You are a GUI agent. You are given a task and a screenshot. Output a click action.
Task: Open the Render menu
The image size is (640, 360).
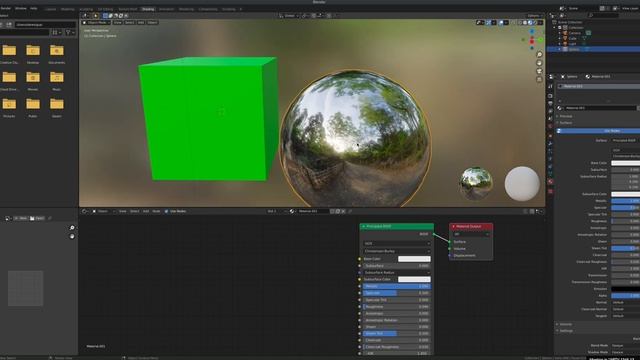(5, 8)
